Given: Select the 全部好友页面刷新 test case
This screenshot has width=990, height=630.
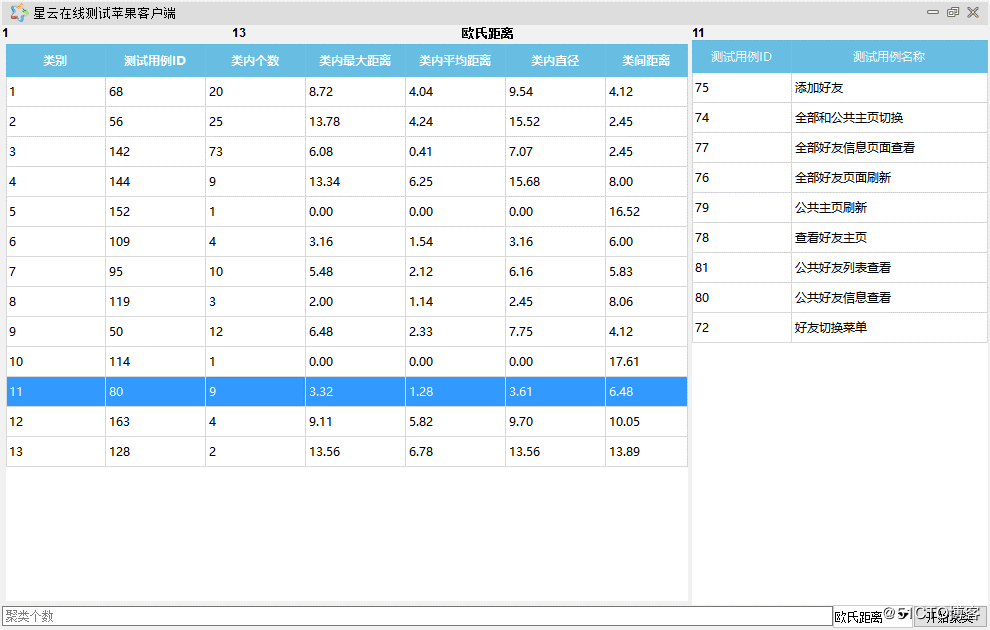Looking at the screenshot, I should point(889,177).
